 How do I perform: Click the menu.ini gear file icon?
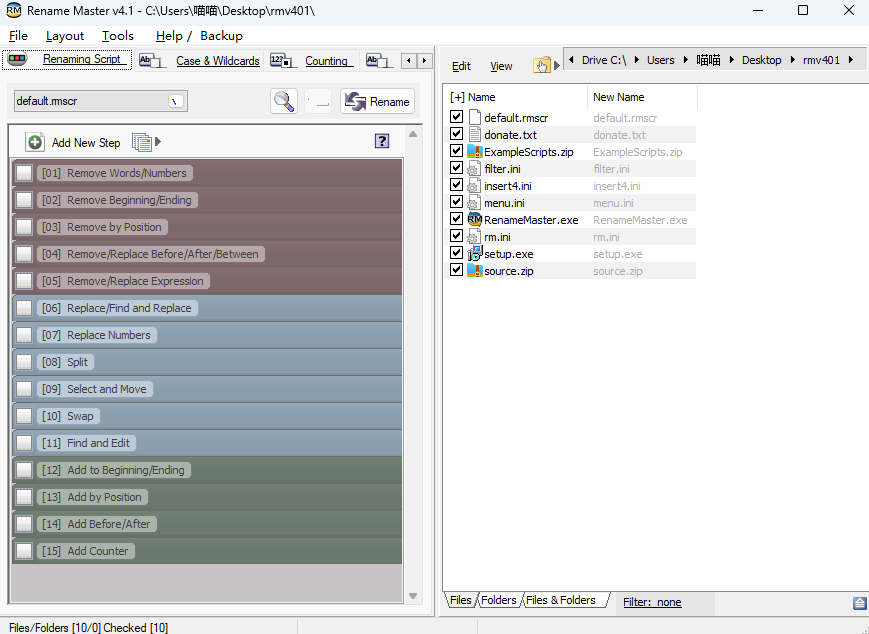click(x=474, y=202)
